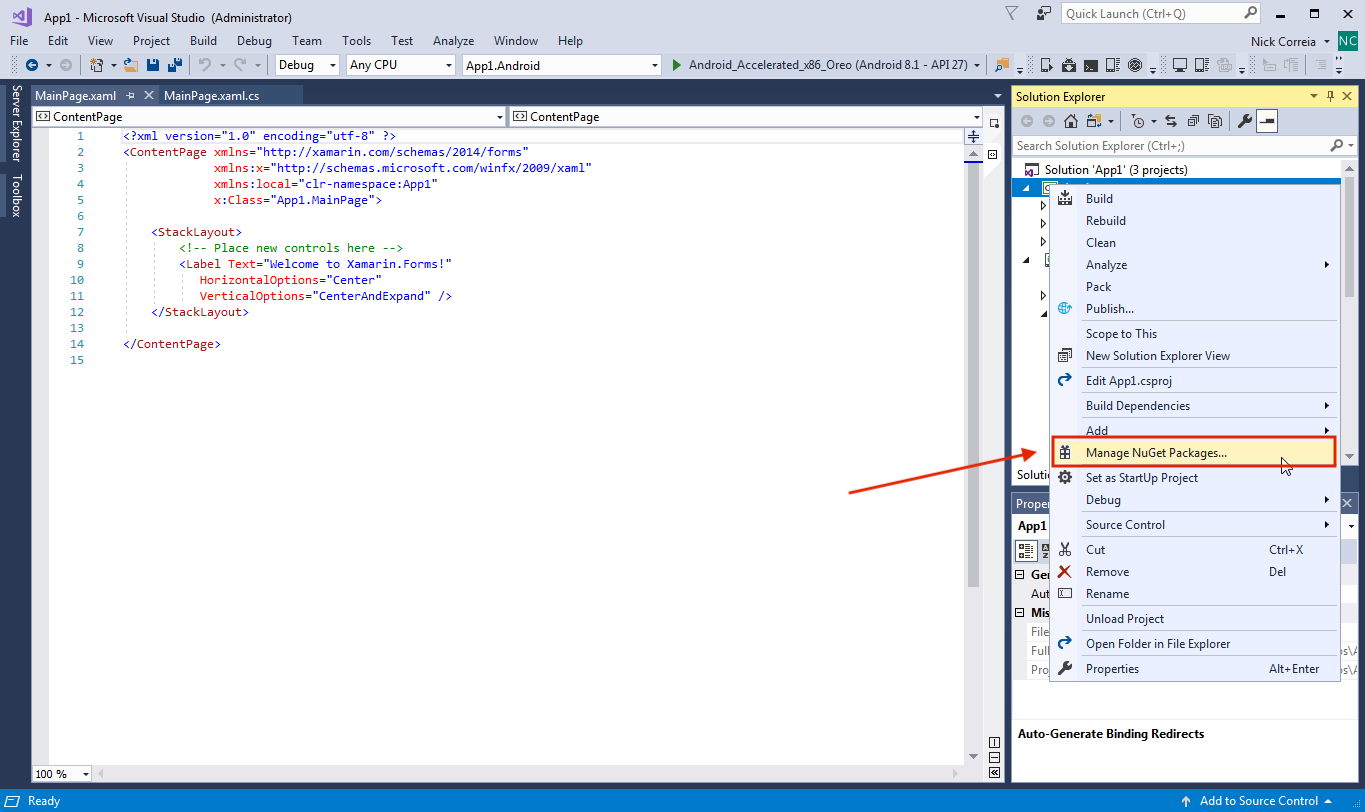The height and width of the screenshot is (812, 1365).
Task: Open the Android SDK Manager toolbar icon
Action: 1069,65
